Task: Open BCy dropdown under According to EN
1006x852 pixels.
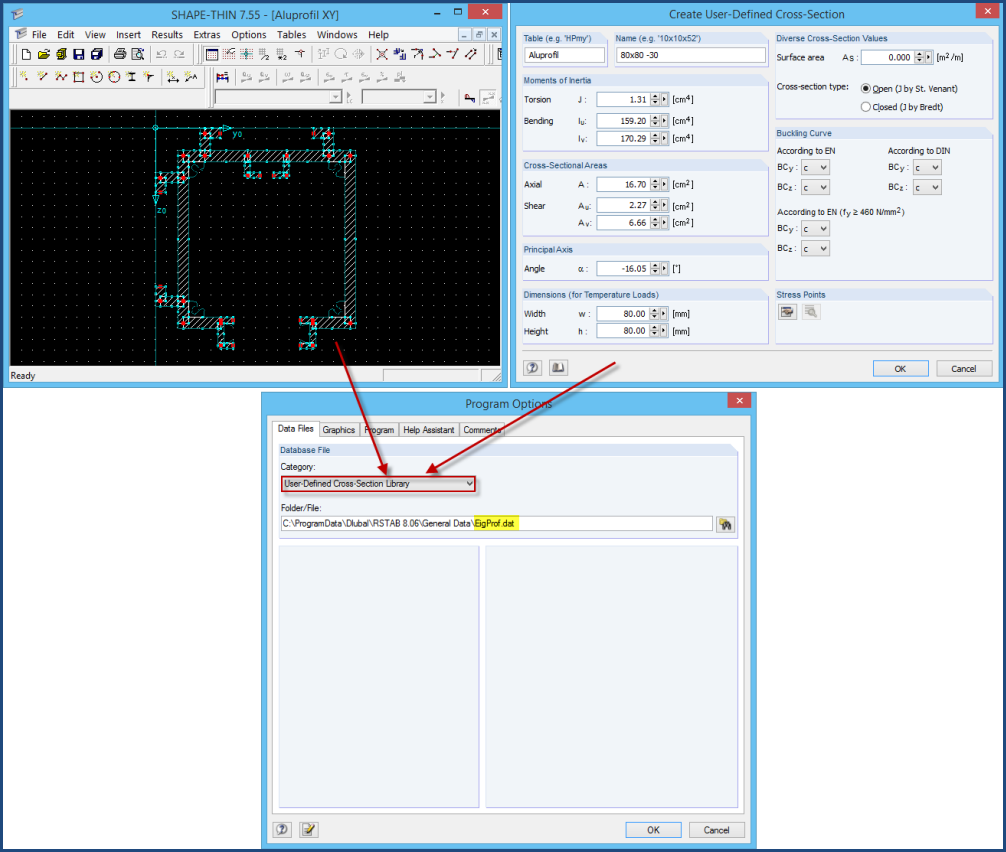Action: coord(815,167)
